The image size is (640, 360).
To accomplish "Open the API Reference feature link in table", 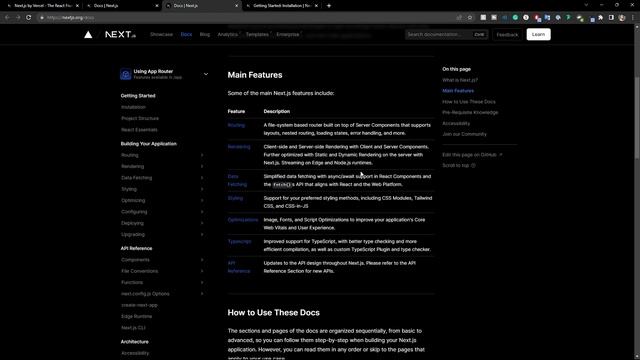I will 239,267.
